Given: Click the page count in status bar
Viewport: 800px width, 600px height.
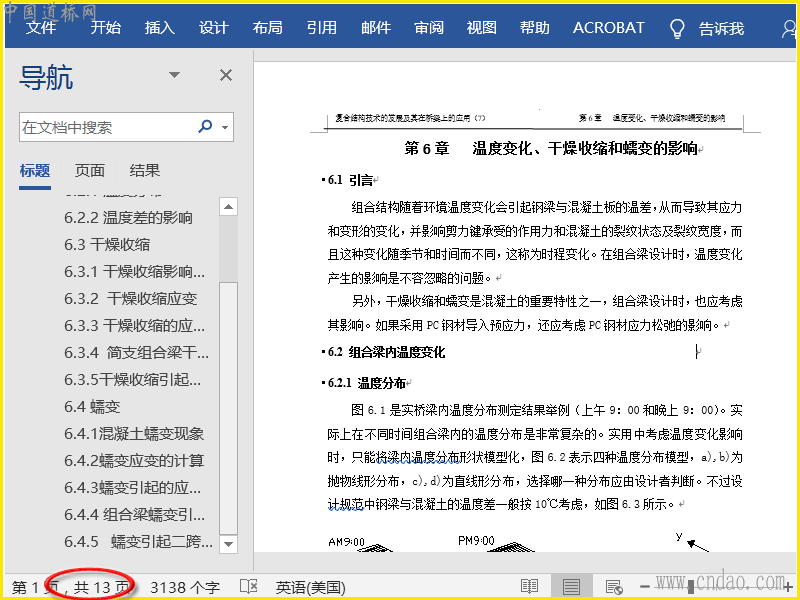Looking at the screenshot, I should tap(70, 588).
